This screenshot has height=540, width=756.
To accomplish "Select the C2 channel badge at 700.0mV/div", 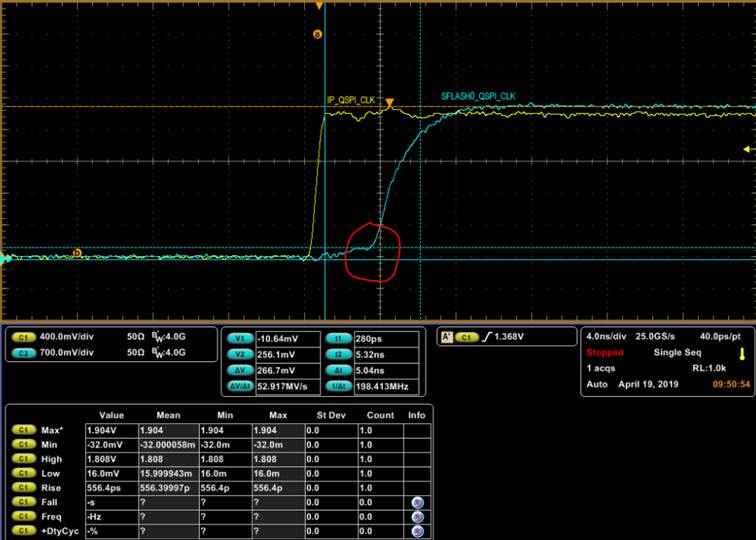I will [x=23, y=353].
